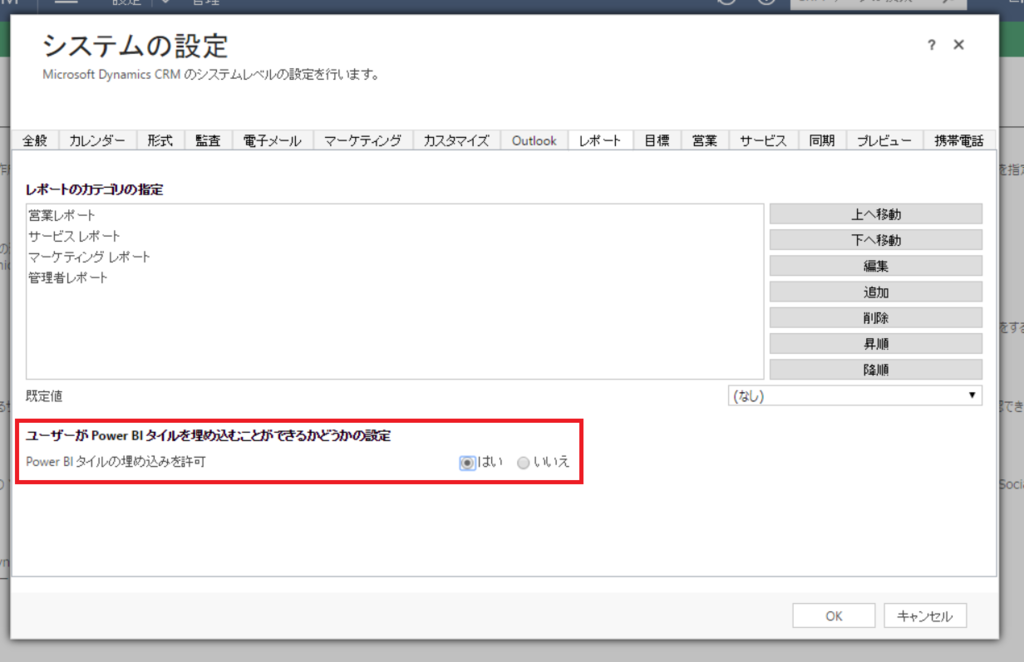Screen dimensions: 1024x662
Task: Sort categories with the 降順 button
Action: tap(876, 370)
